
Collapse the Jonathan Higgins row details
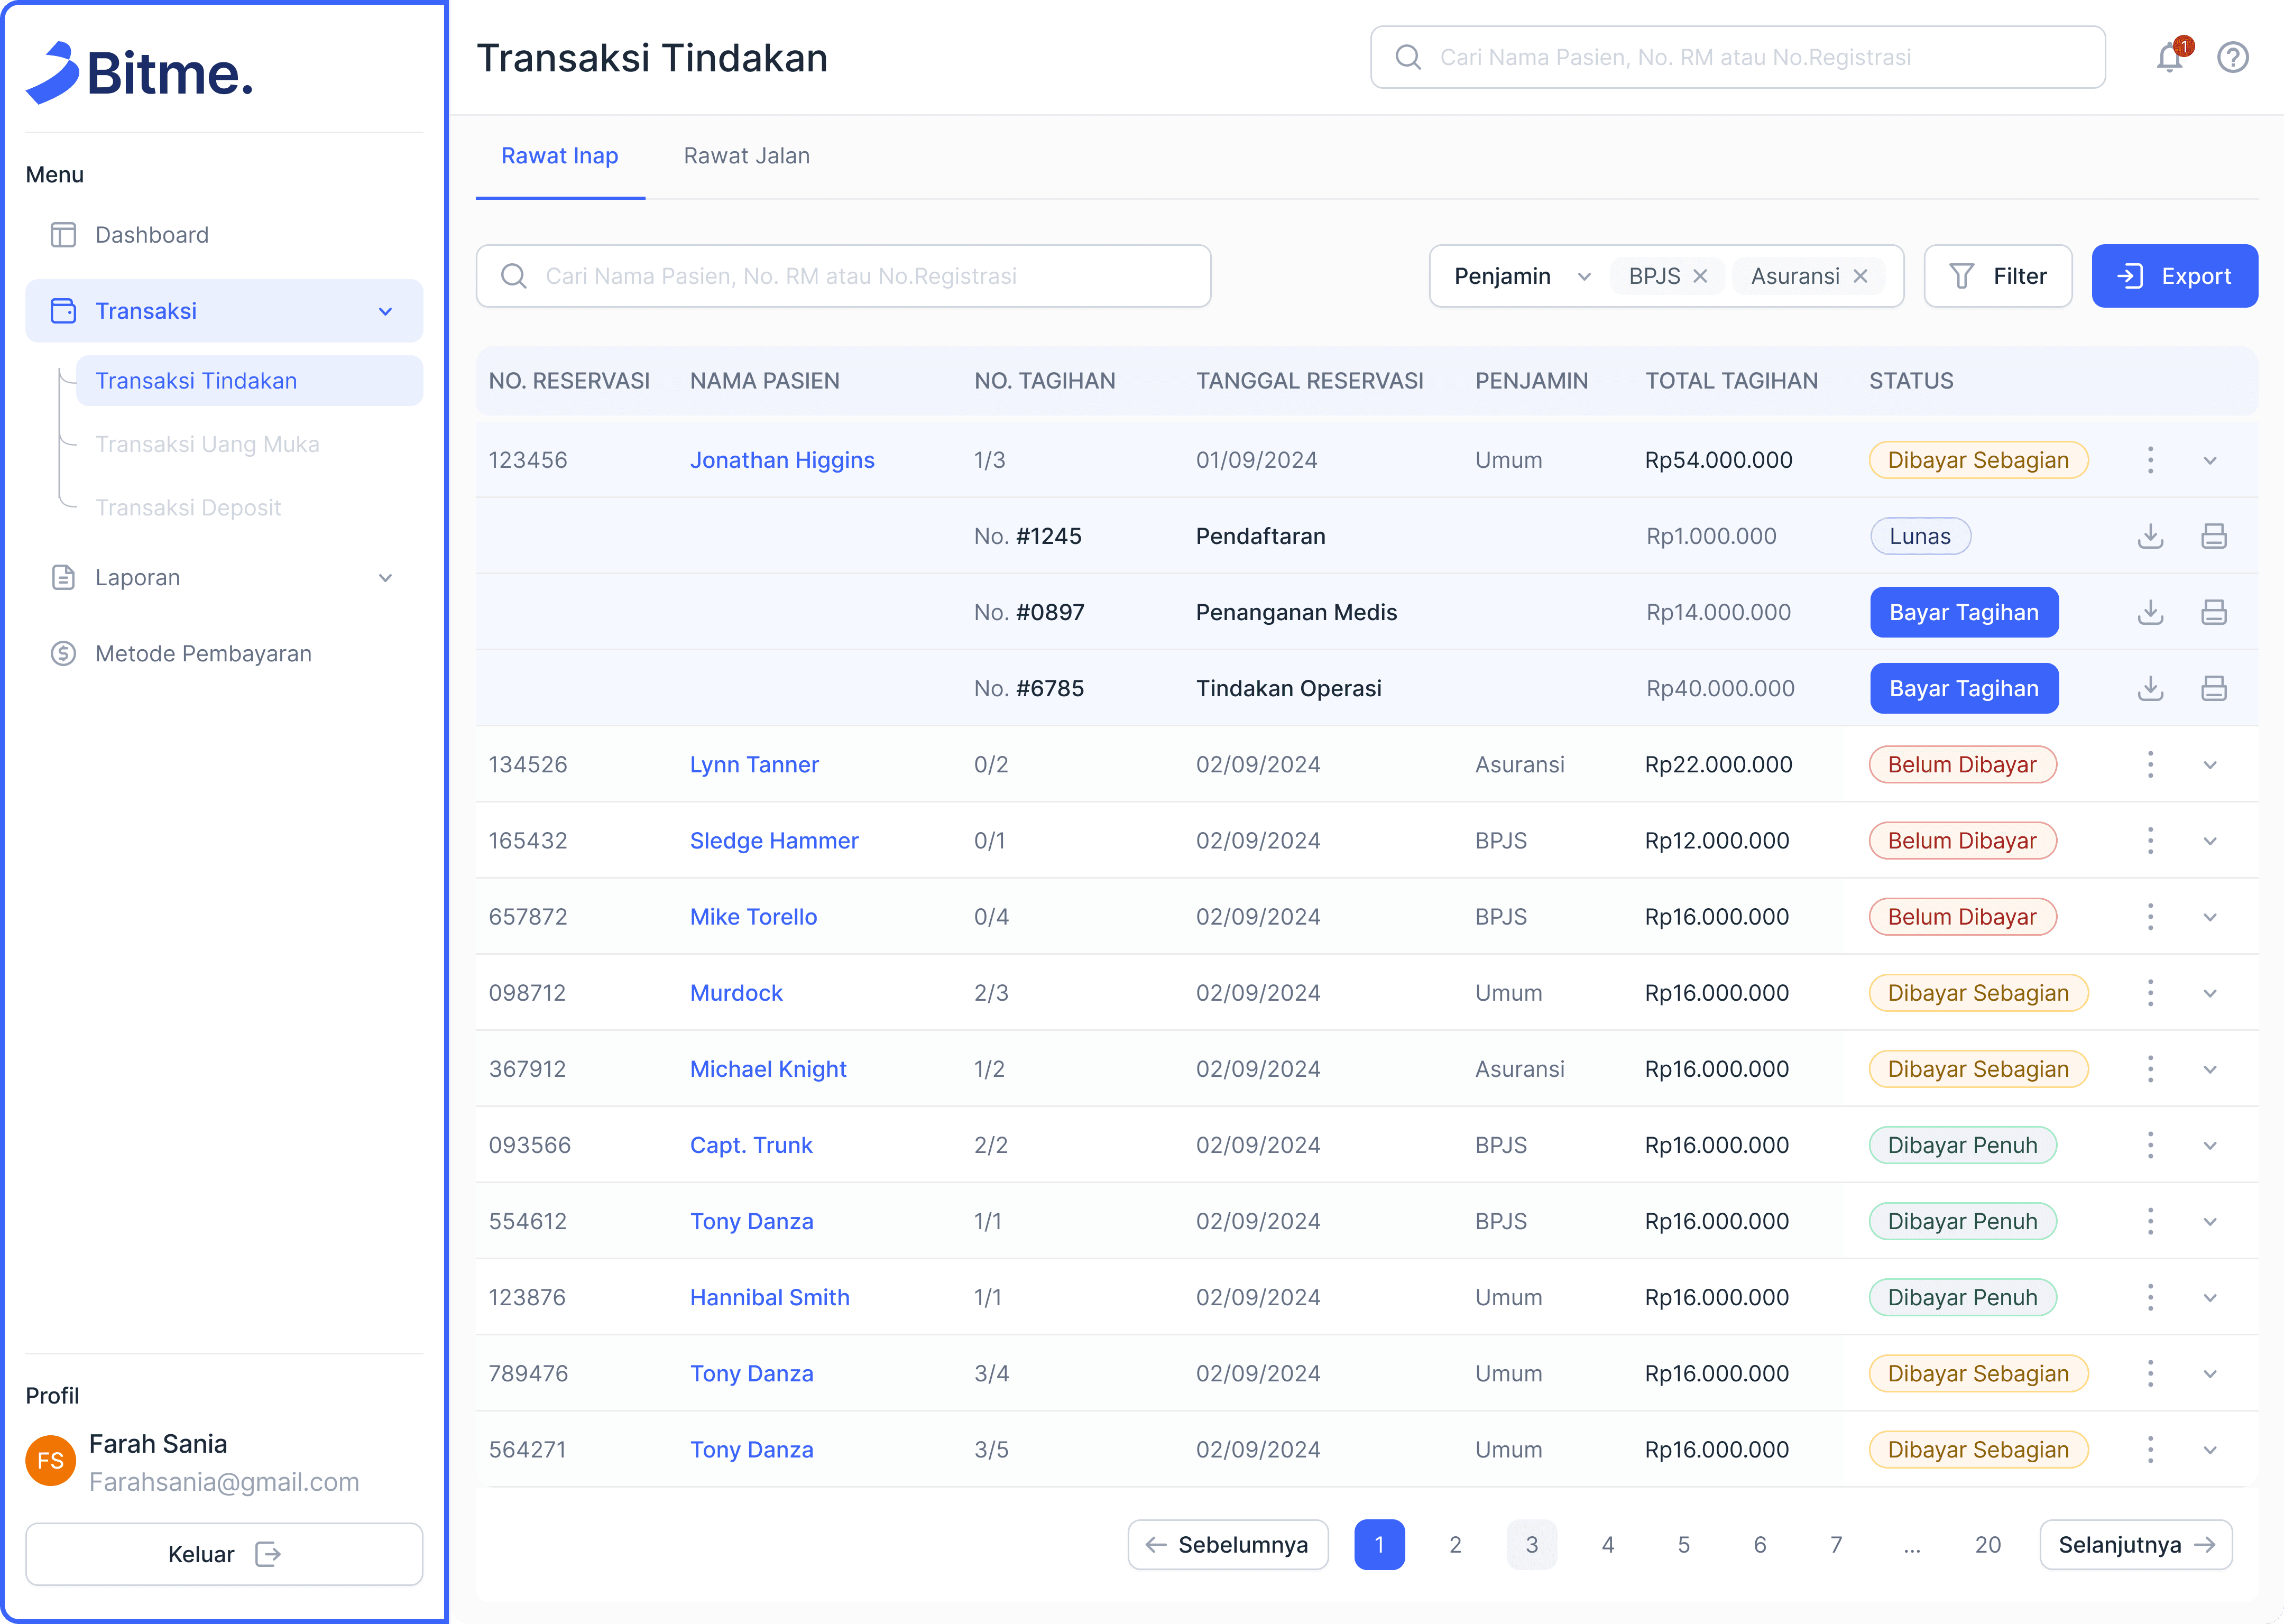(x=2210, y=461)
